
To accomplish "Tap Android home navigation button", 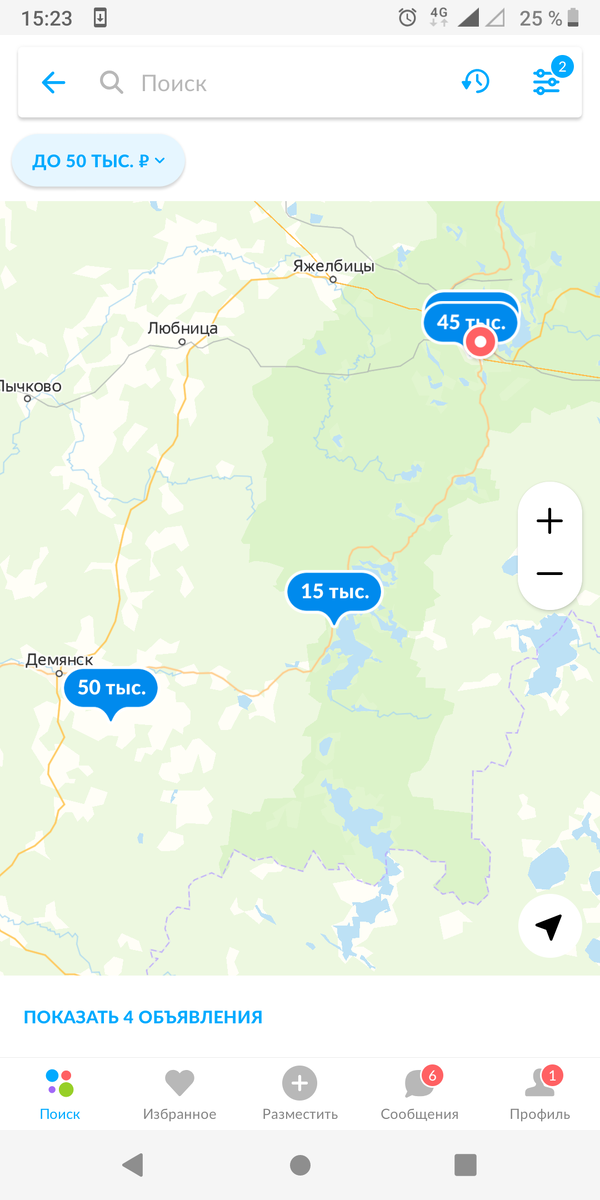I will coord(300,1165).
